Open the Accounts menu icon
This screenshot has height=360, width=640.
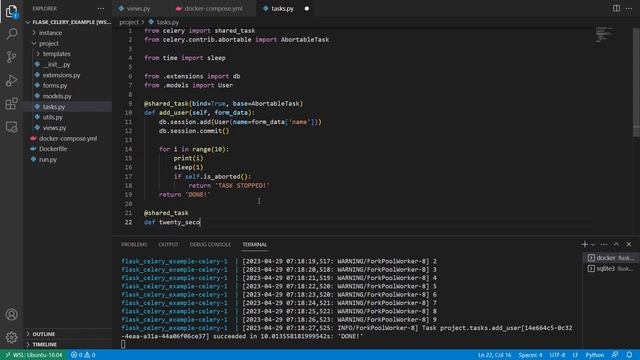pos(11,314)
